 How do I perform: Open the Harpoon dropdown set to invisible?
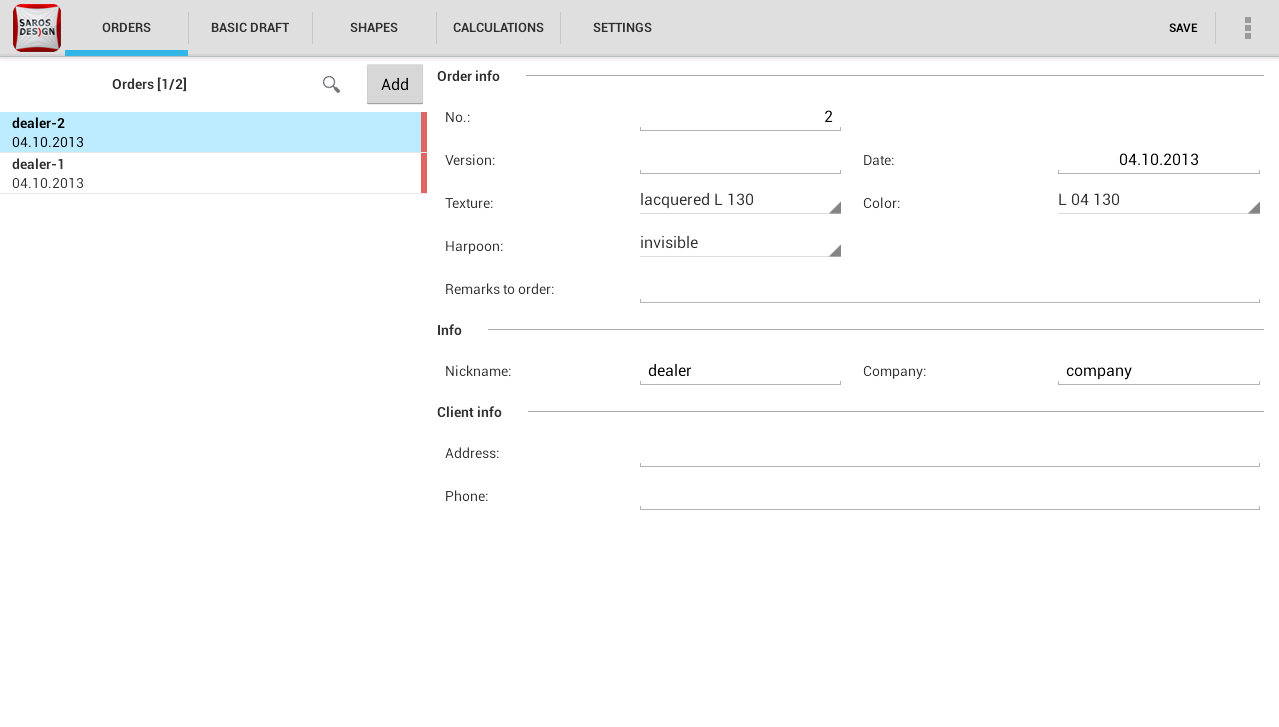coord(740,244)
